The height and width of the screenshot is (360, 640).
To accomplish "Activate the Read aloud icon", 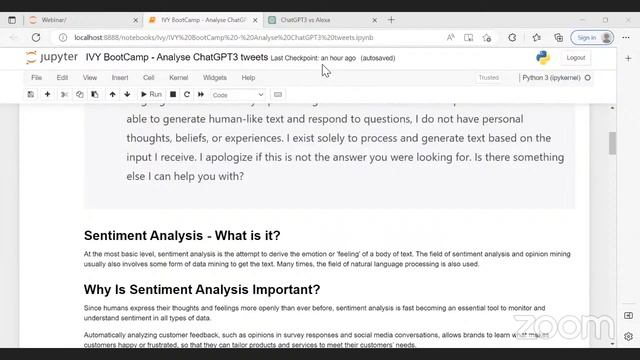I will point(451,38).
